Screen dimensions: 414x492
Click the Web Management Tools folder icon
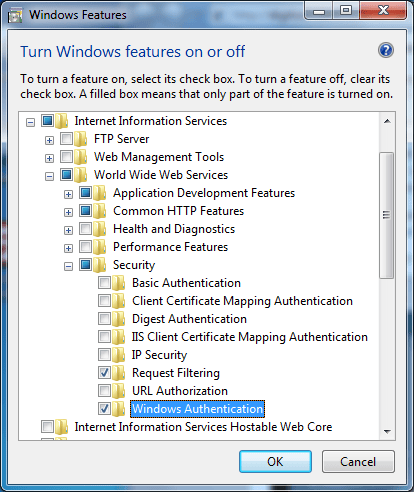tap(81, 157)
